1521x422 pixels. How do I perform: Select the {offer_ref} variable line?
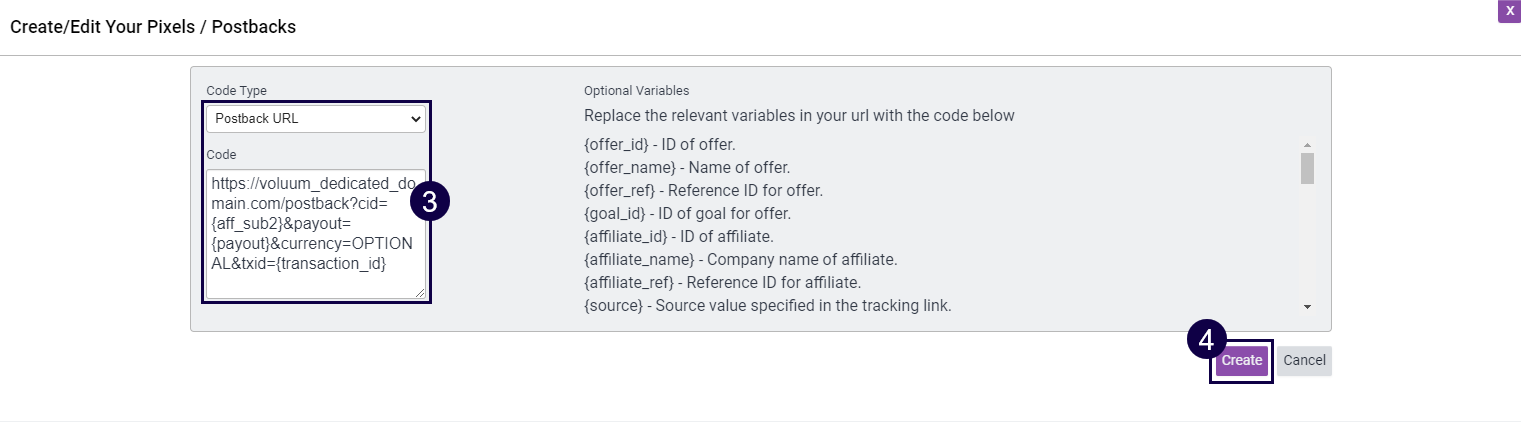click(703, 190)
